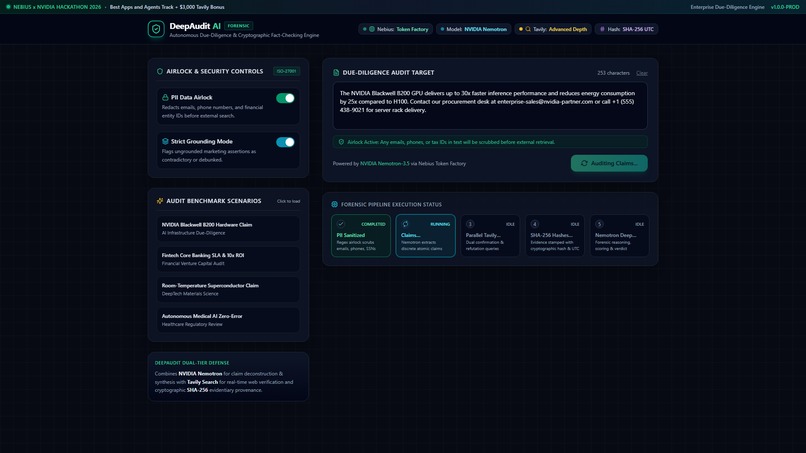Click the Hash: SHA-256 UTC chip

[x=626, y=29]
